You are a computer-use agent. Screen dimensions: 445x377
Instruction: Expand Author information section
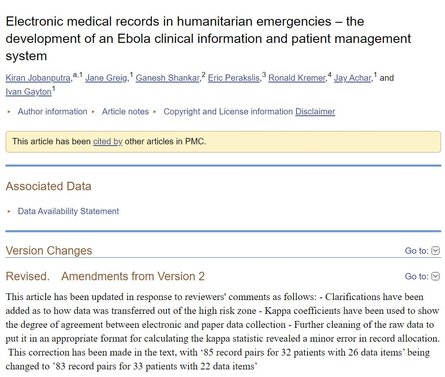click(x=52, y=112)
